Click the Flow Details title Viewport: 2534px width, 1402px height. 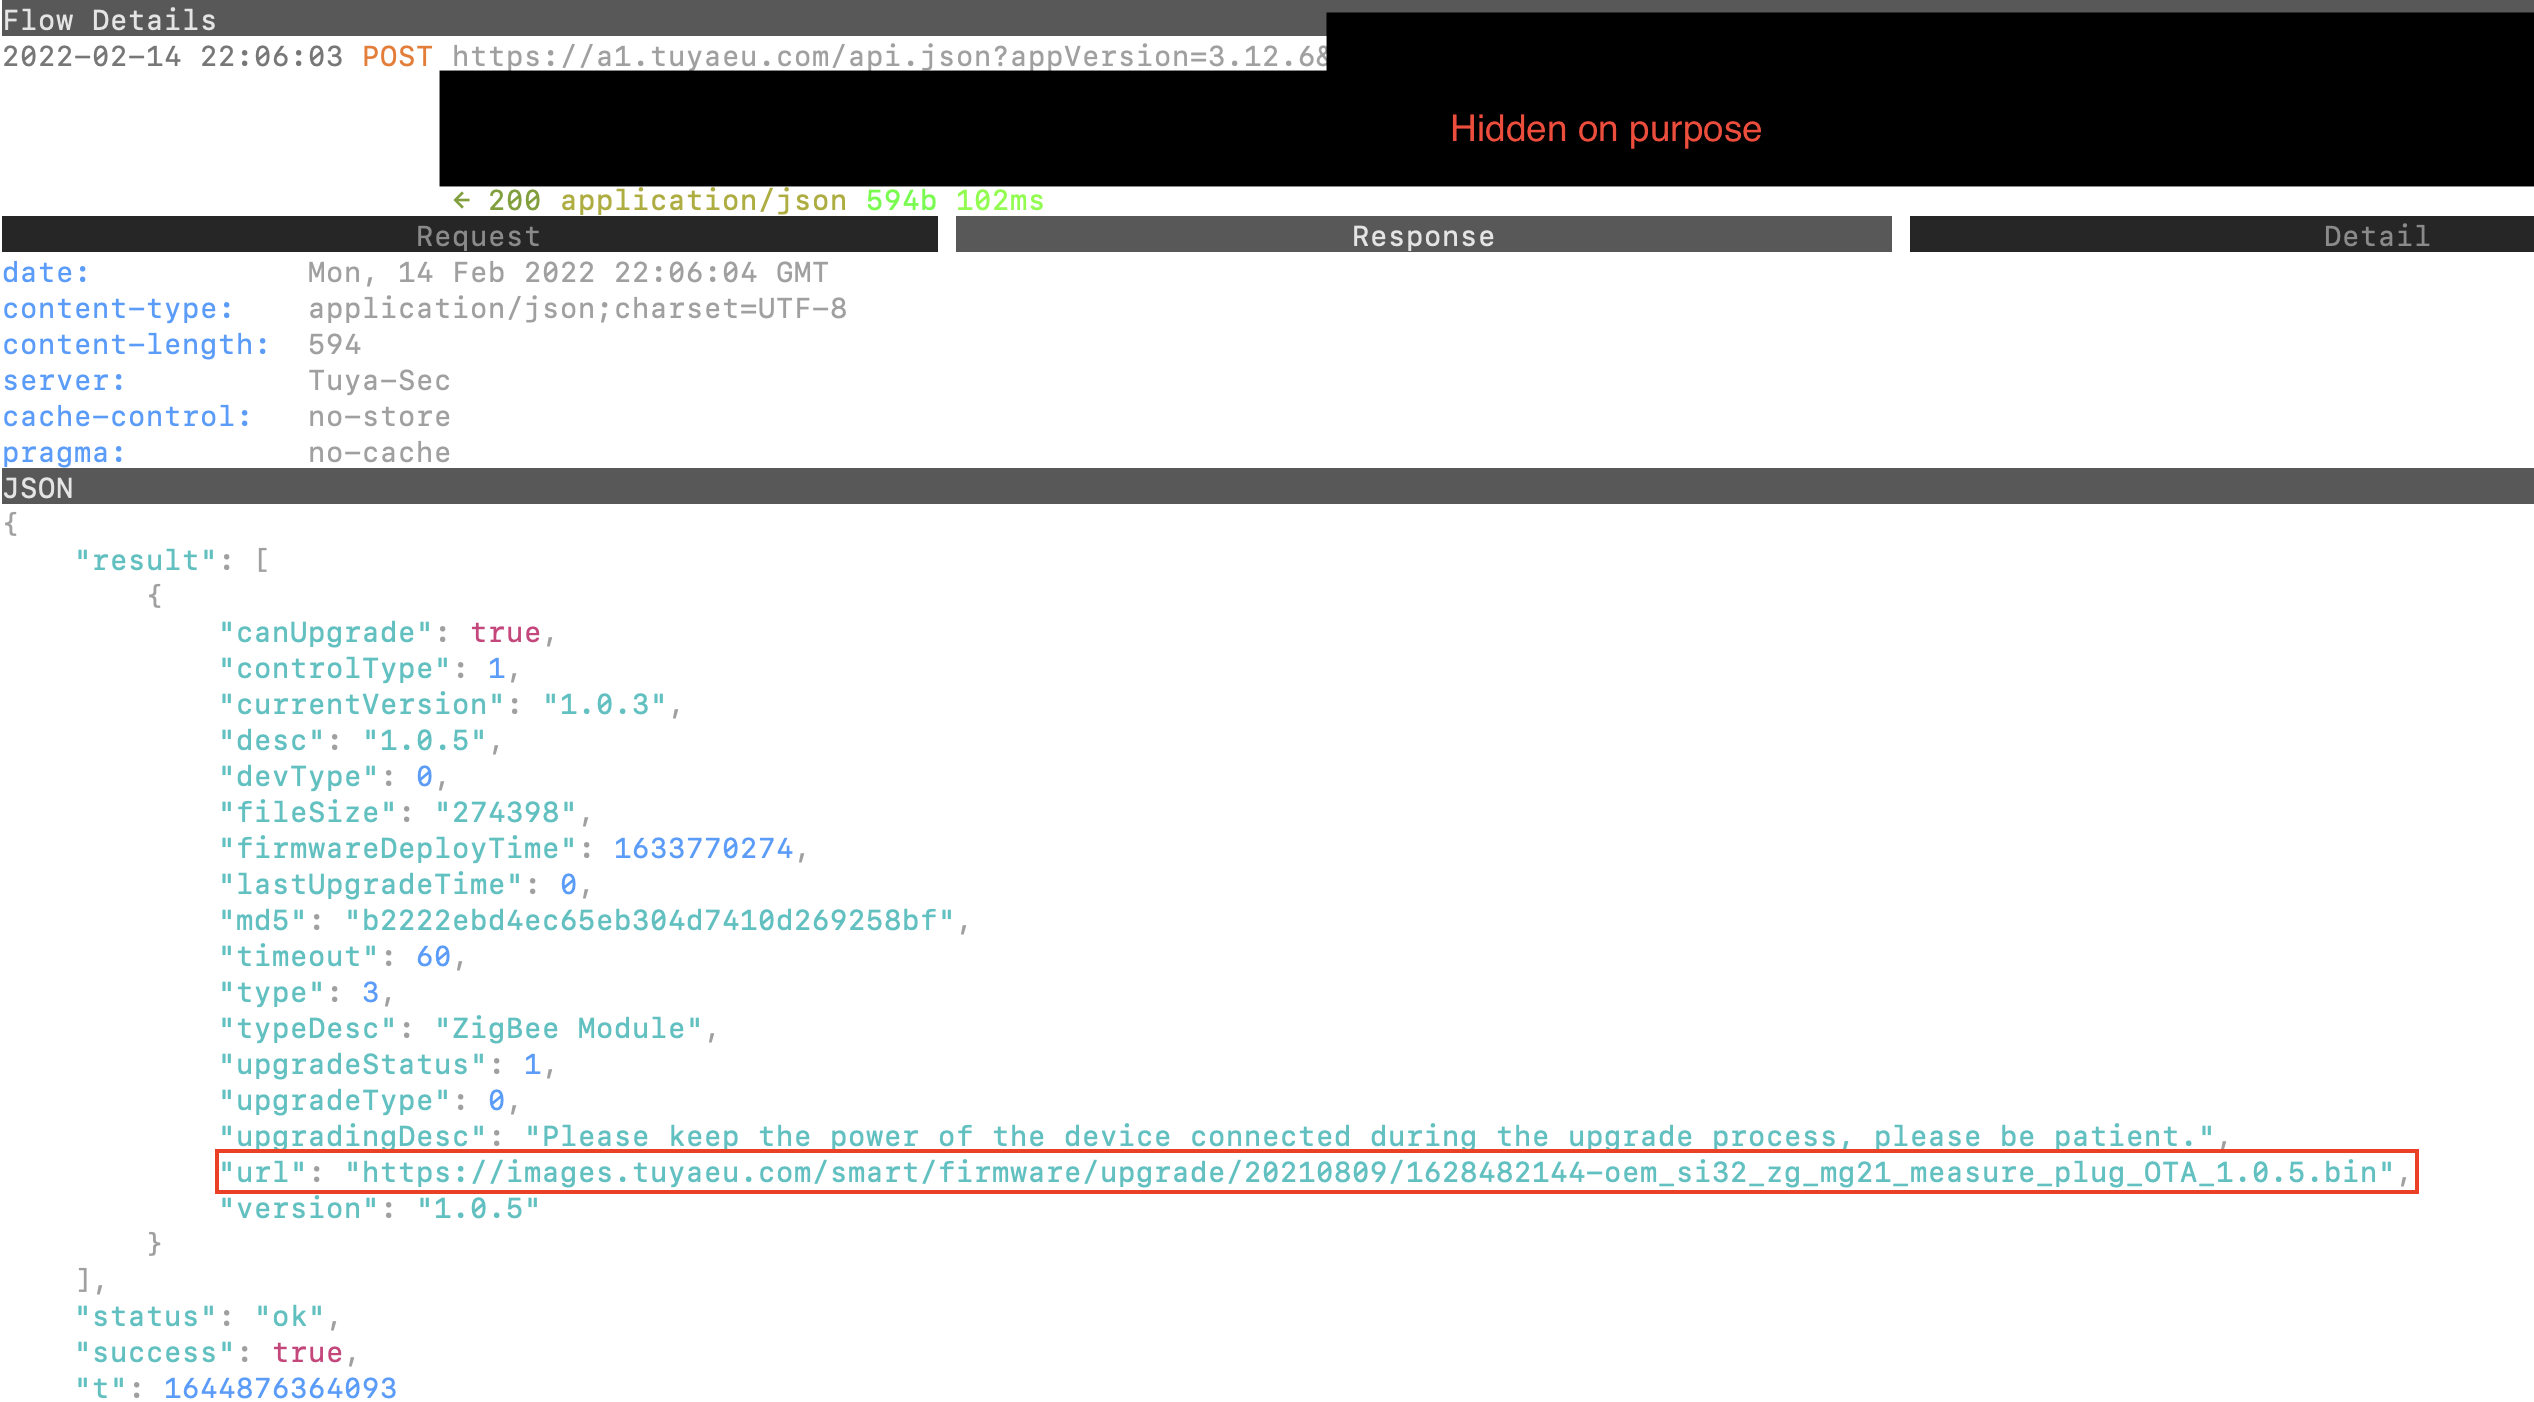[109, 19]
